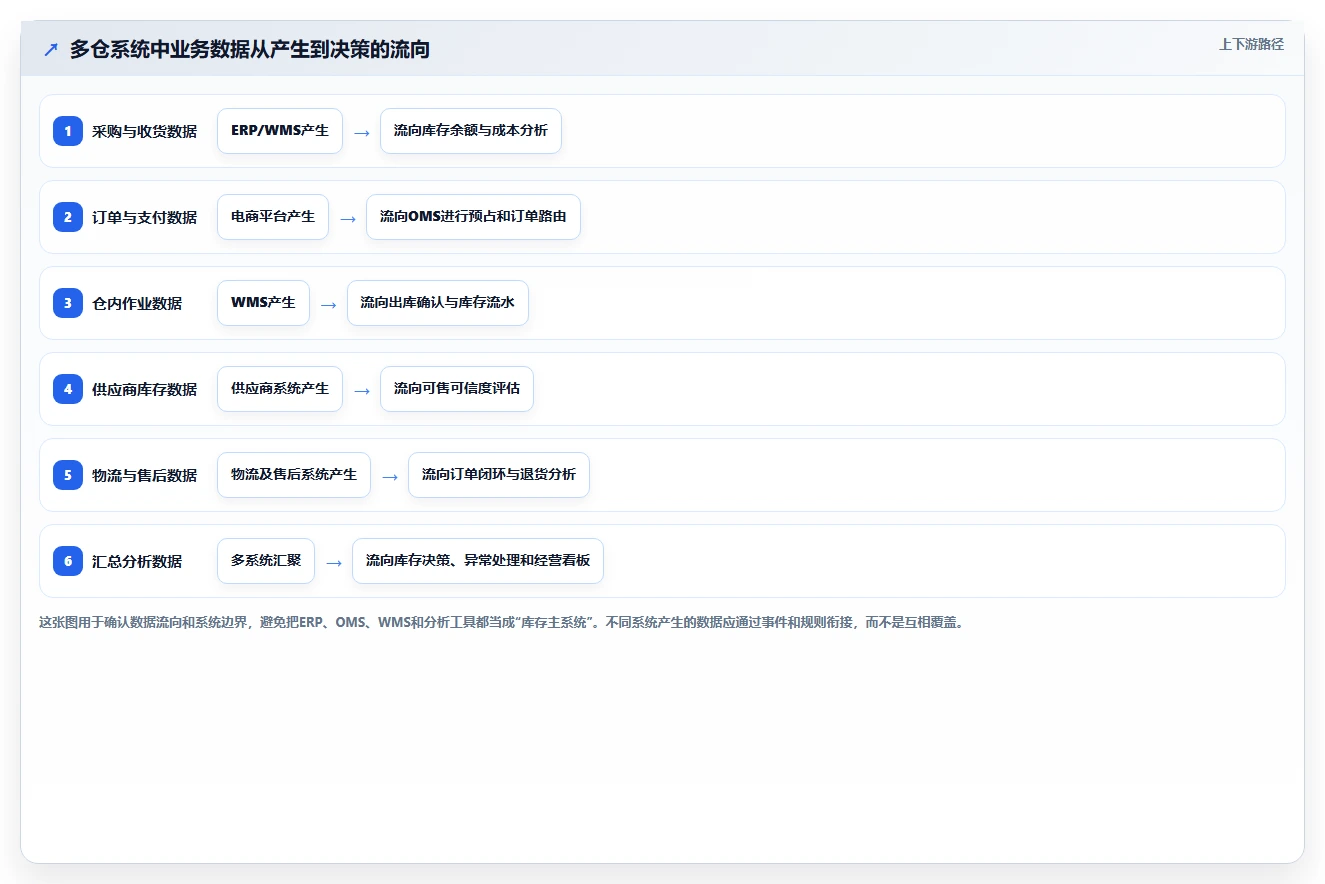1325x884 pixels.
Task: Click the 流向库存余额与成本分析 chip
Action: click(x=471, y=131)
